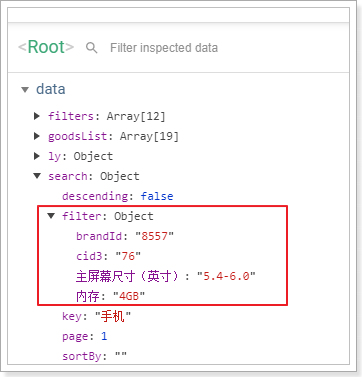The height and width of the screenshot is (377, 362).
Task: Collapse the filter Object node
Action: [x=51, y=216]
